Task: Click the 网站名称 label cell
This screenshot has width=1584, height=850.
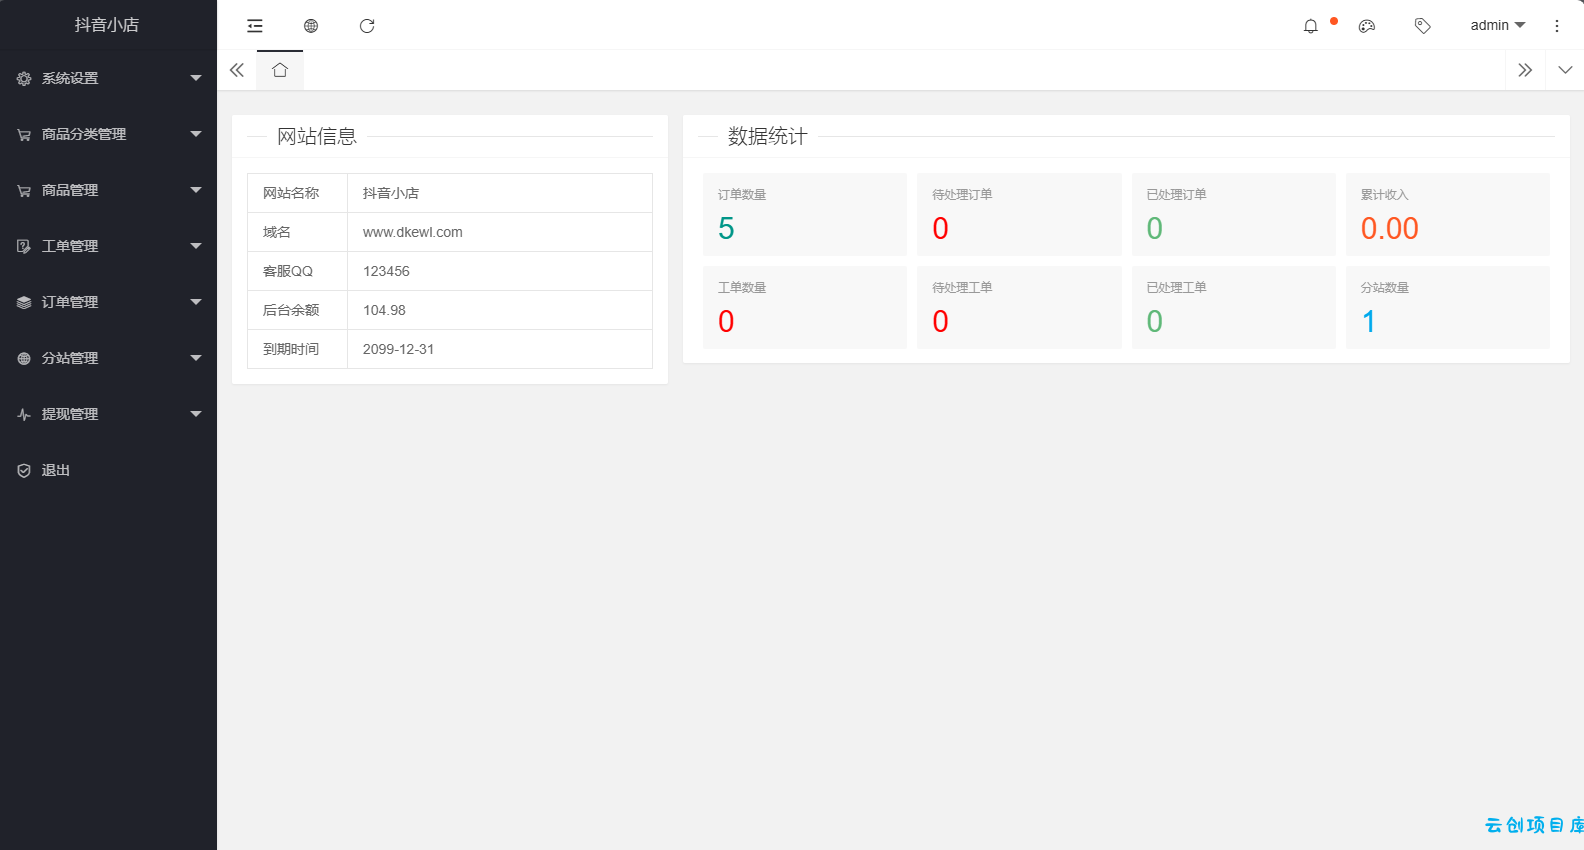Action: pos(298,193)
